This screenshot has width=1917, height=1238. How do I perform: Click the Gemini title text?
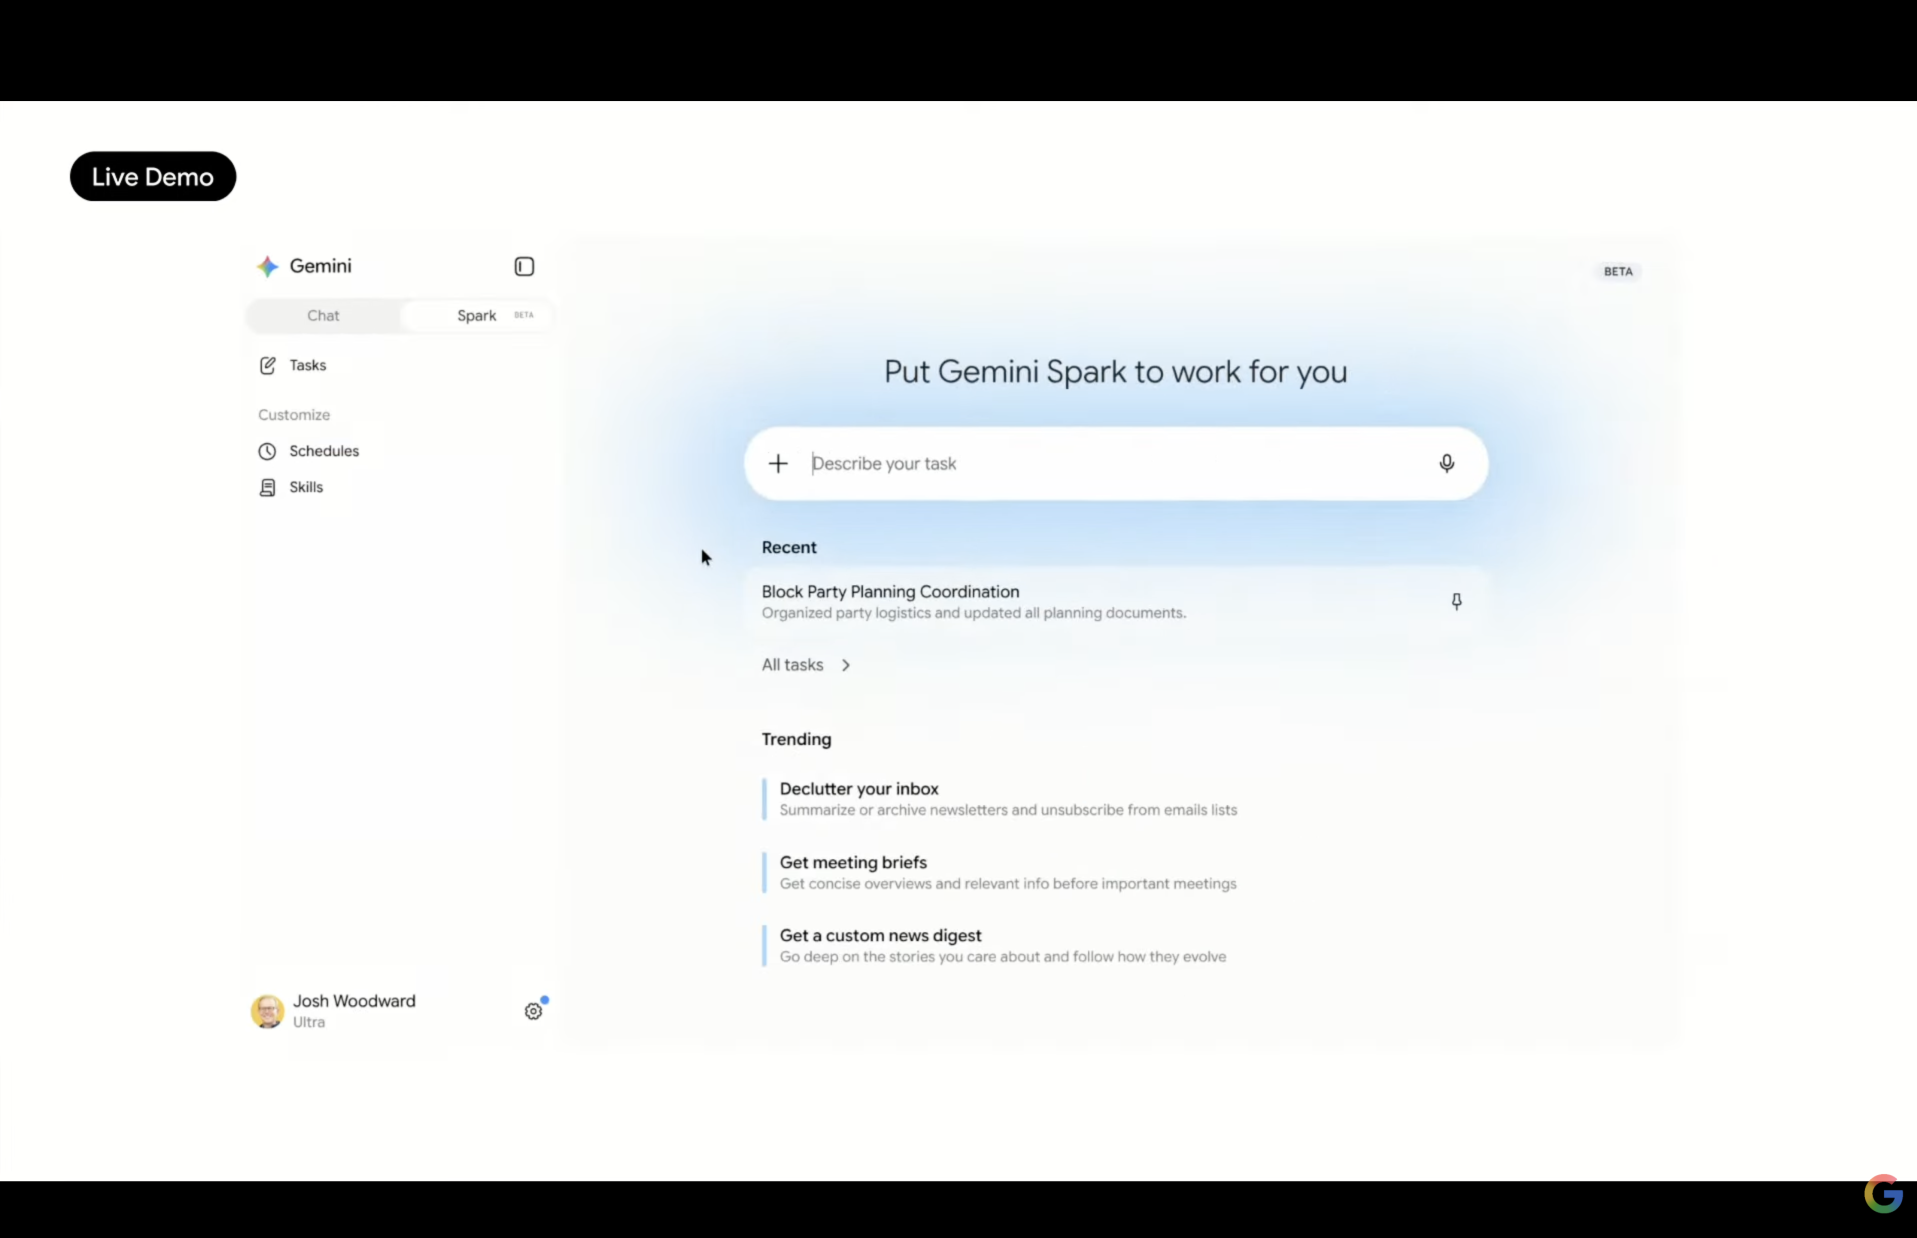320,266
